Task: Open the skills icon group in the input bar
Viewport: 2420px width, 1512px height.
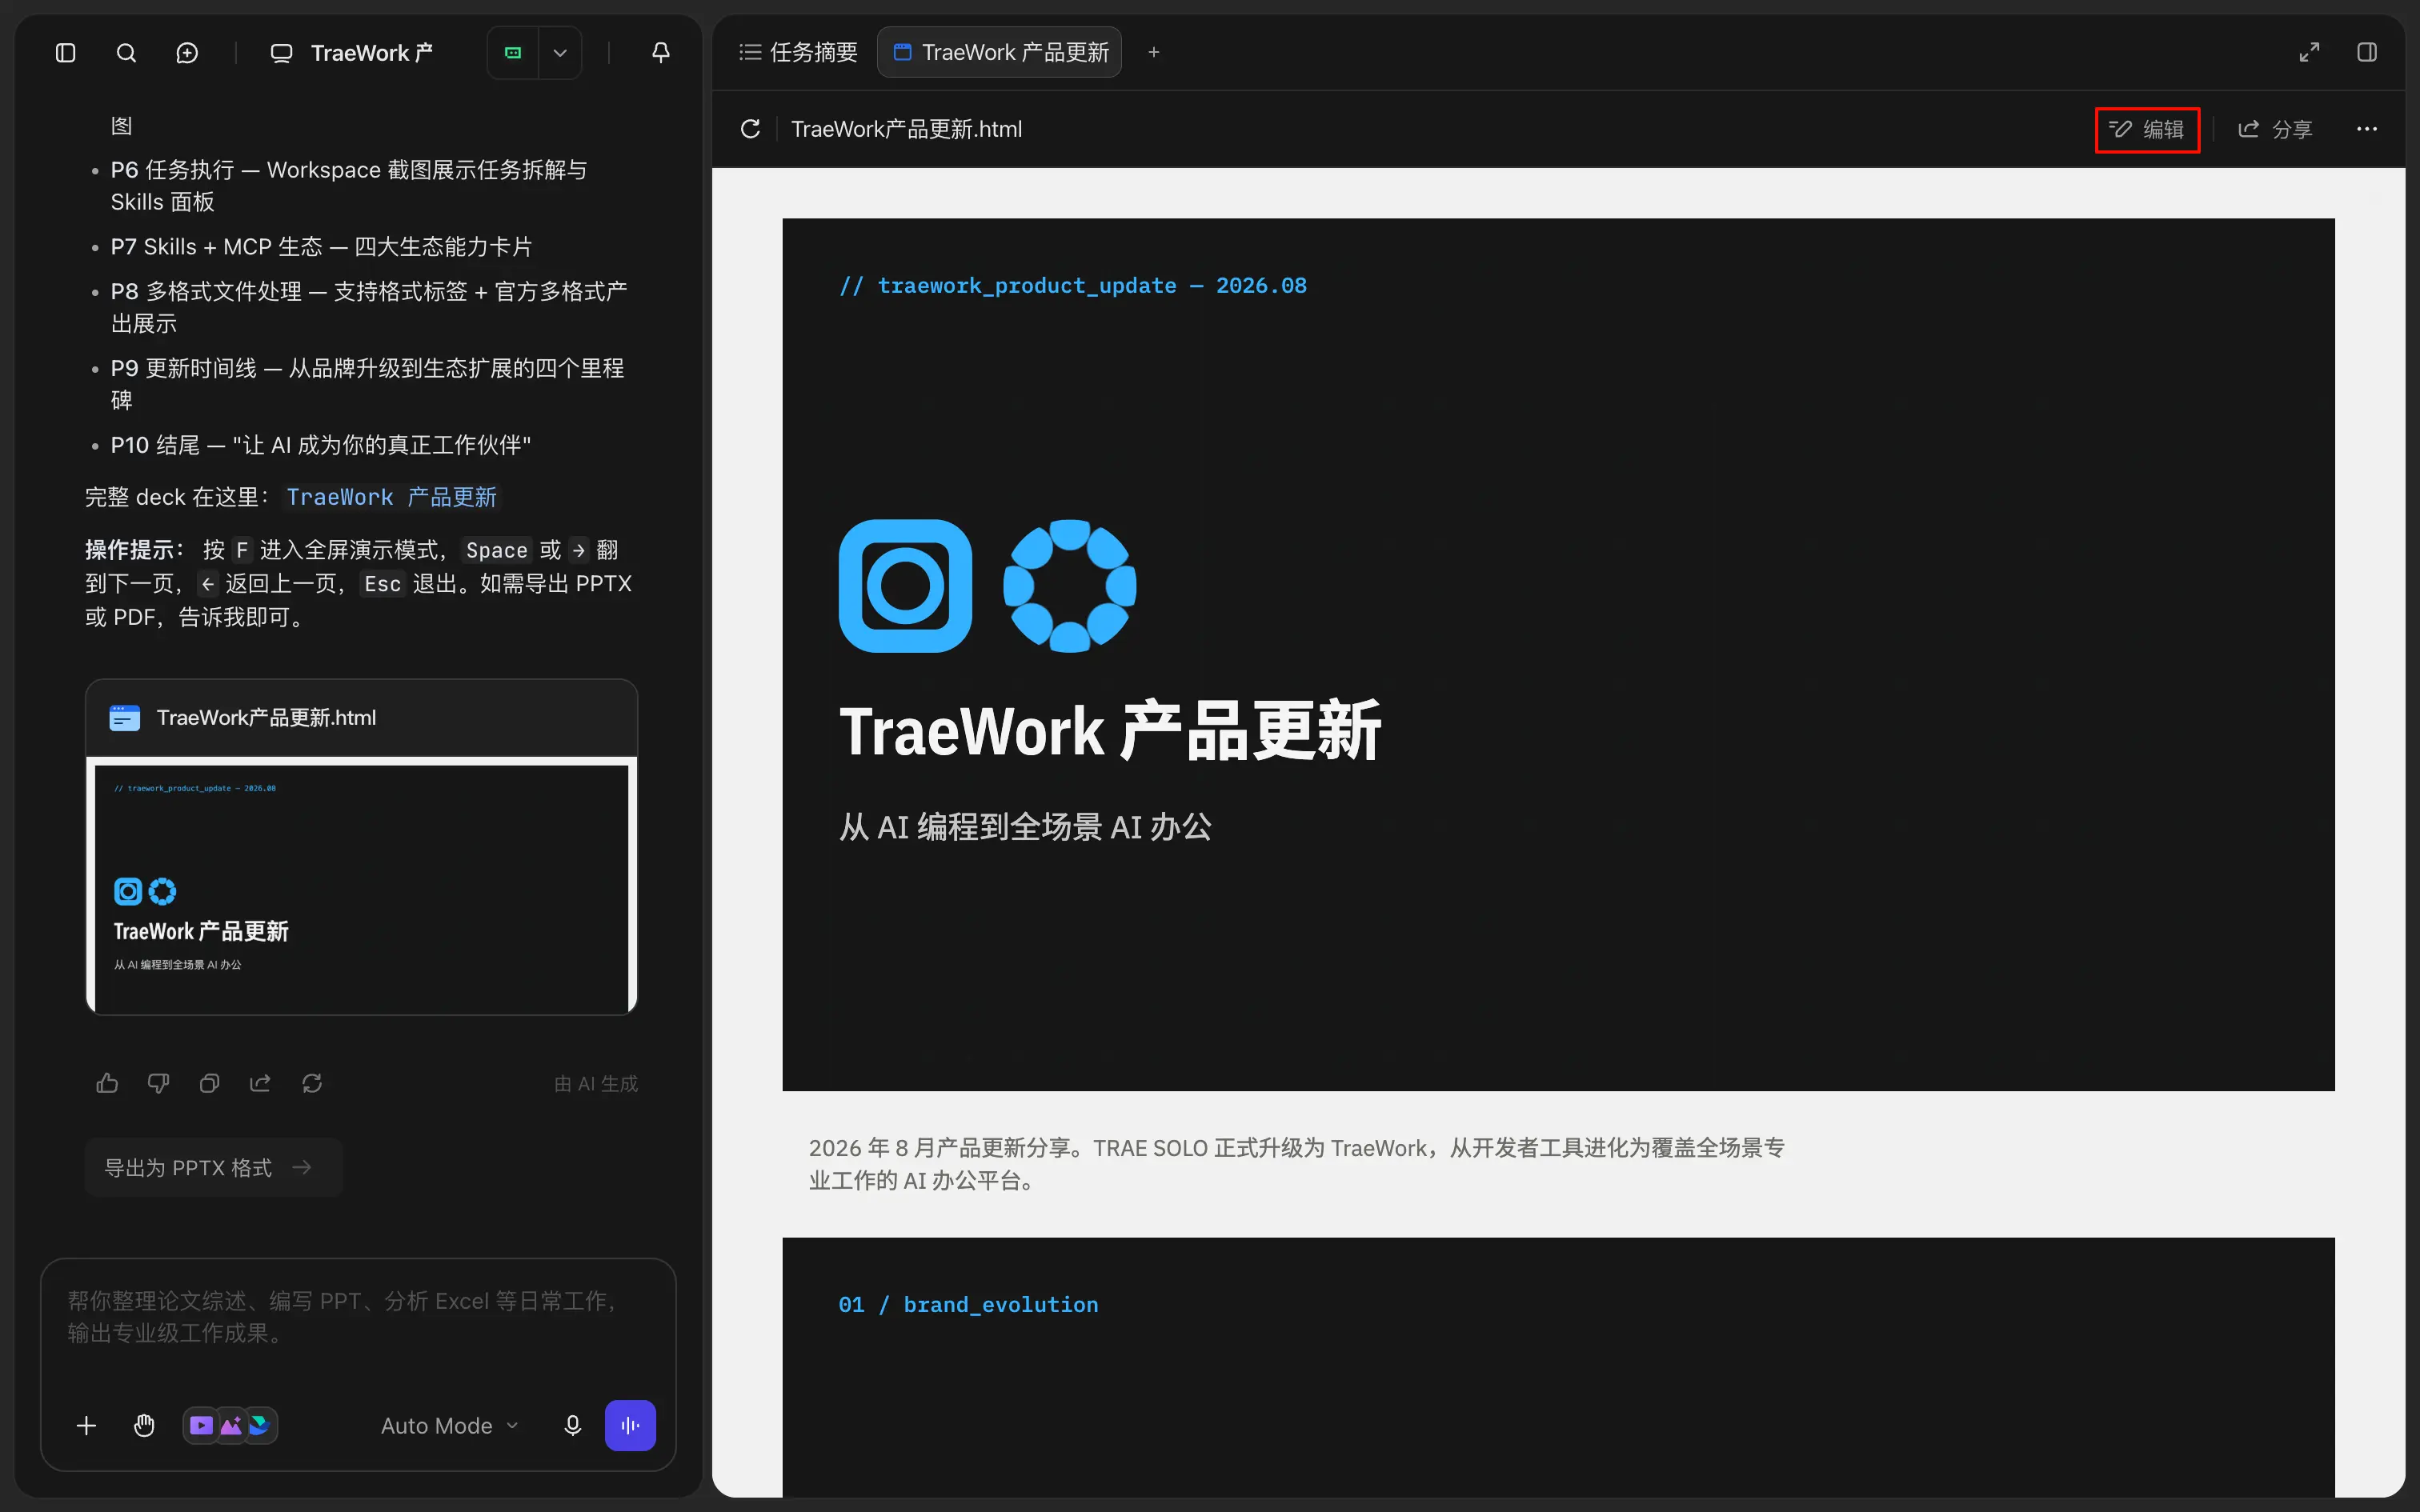Action: (230, 1426)
